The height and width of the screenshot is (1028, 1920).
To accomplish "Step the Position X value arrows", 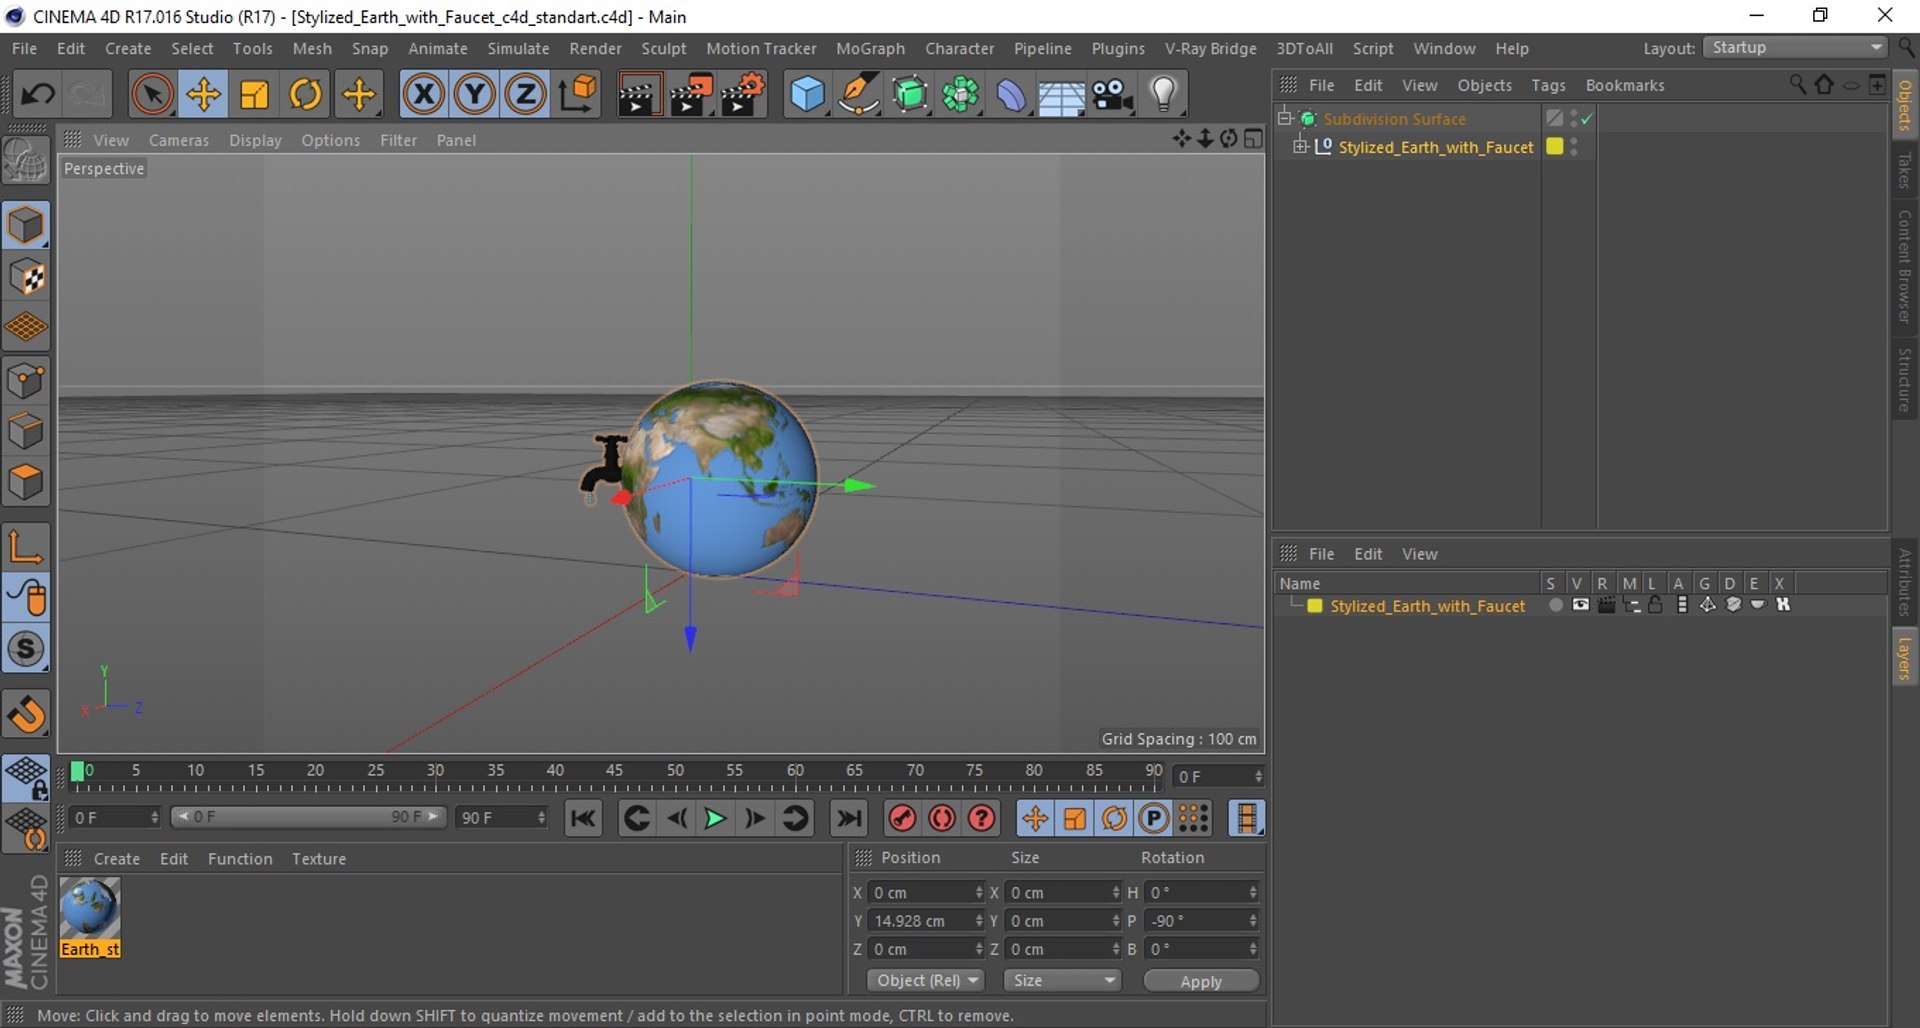I will click(979, 893).
